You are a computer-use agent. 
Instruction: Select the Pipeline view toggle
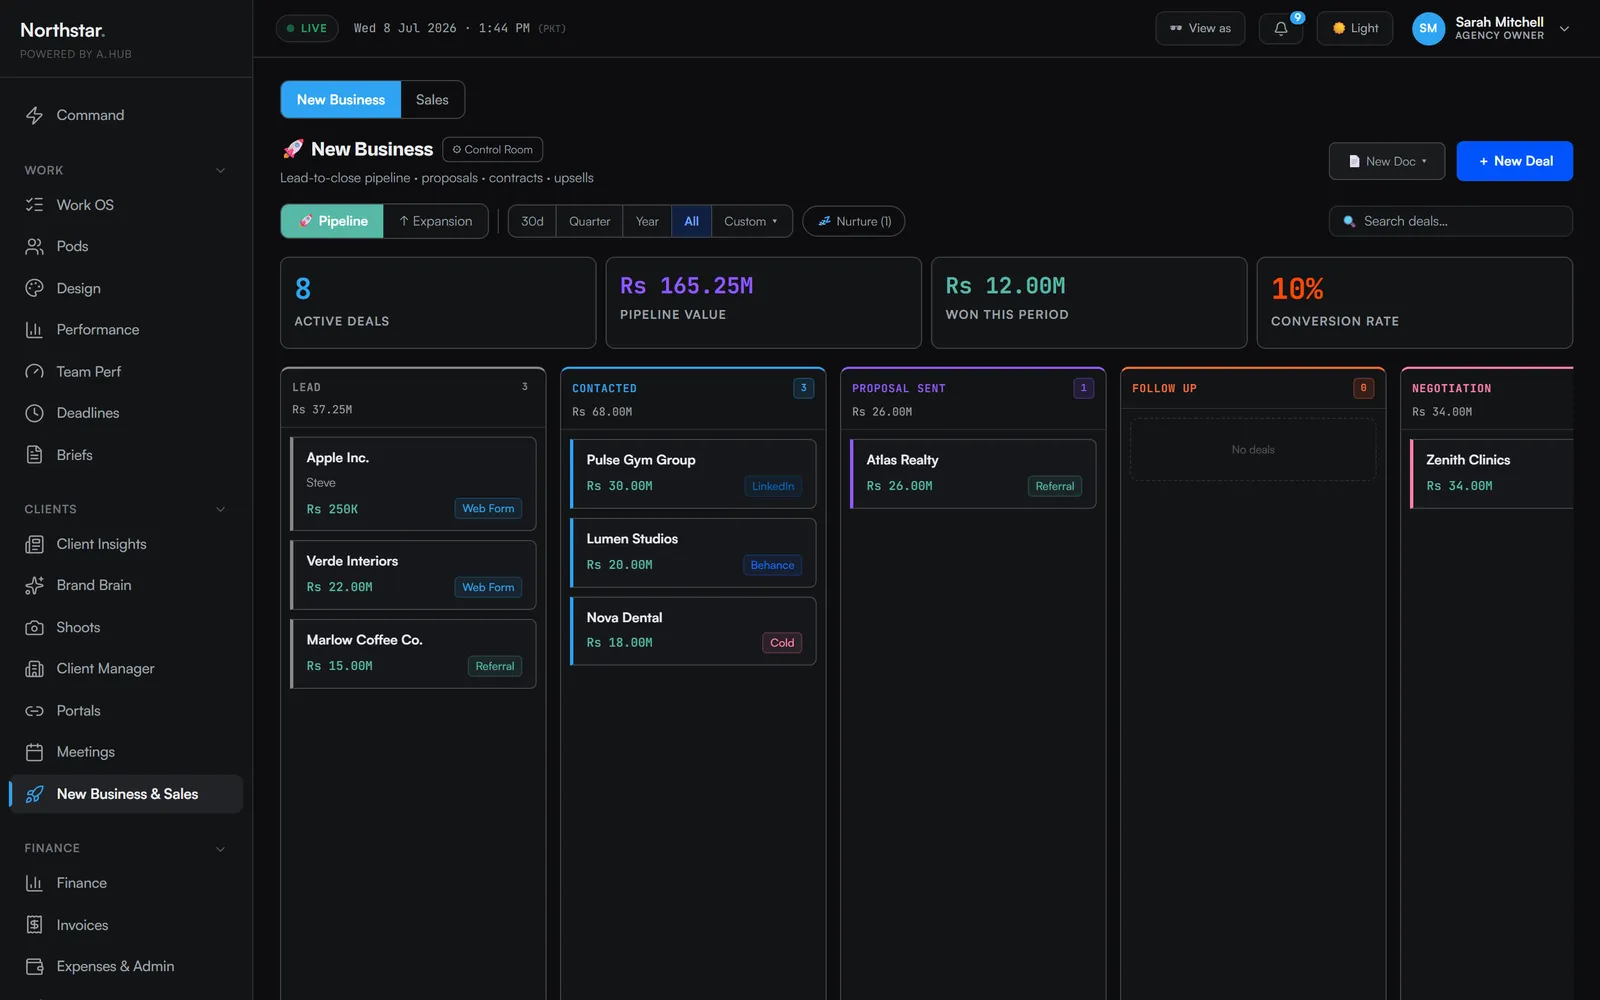tap(332, 221)
